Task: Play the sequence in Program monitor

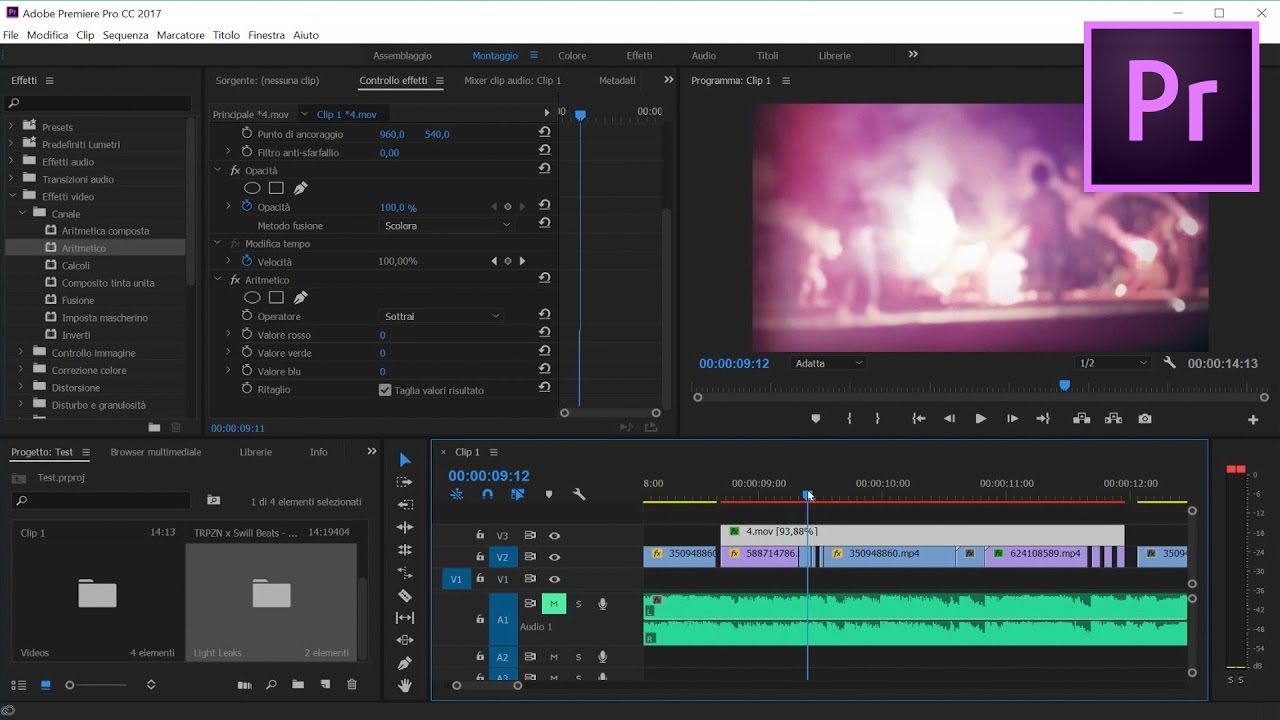Action: pyautogui.click(x=980, y=419)
